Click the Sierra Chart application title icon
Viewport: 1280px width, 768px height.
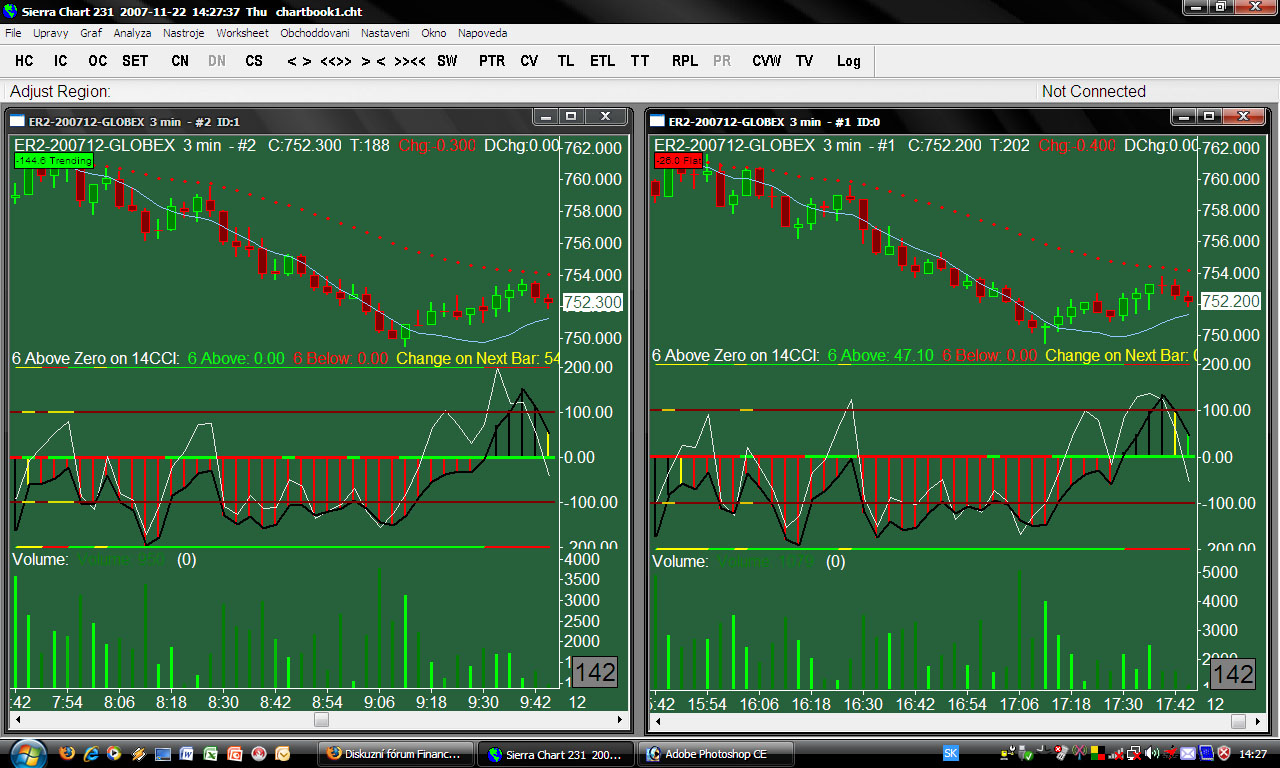point(10,11)
